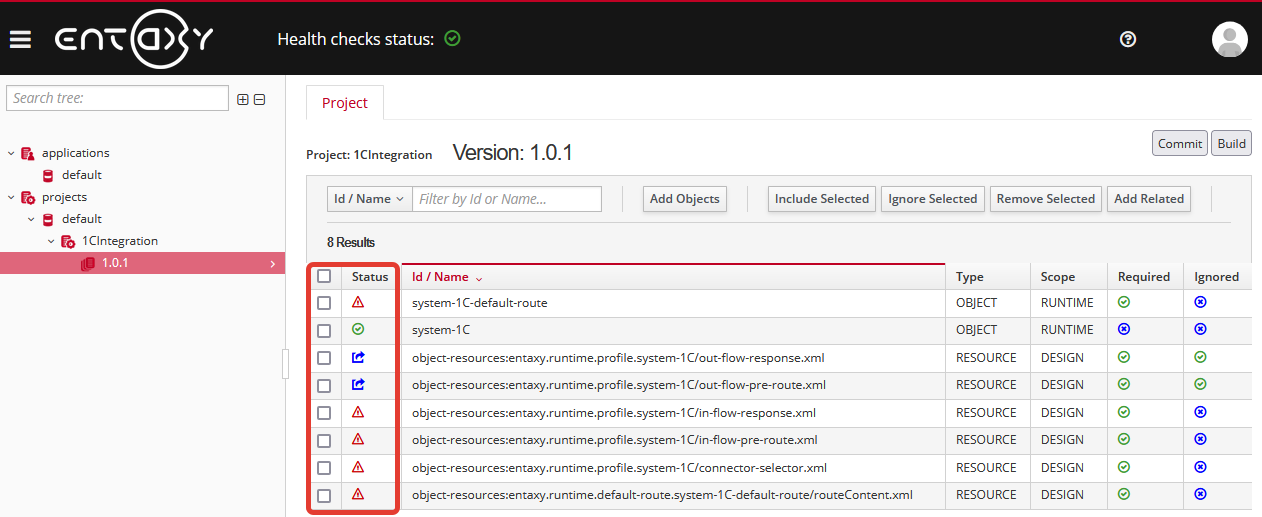
Task: Collapse the projects tree node
Action: (x=11, y=197)
